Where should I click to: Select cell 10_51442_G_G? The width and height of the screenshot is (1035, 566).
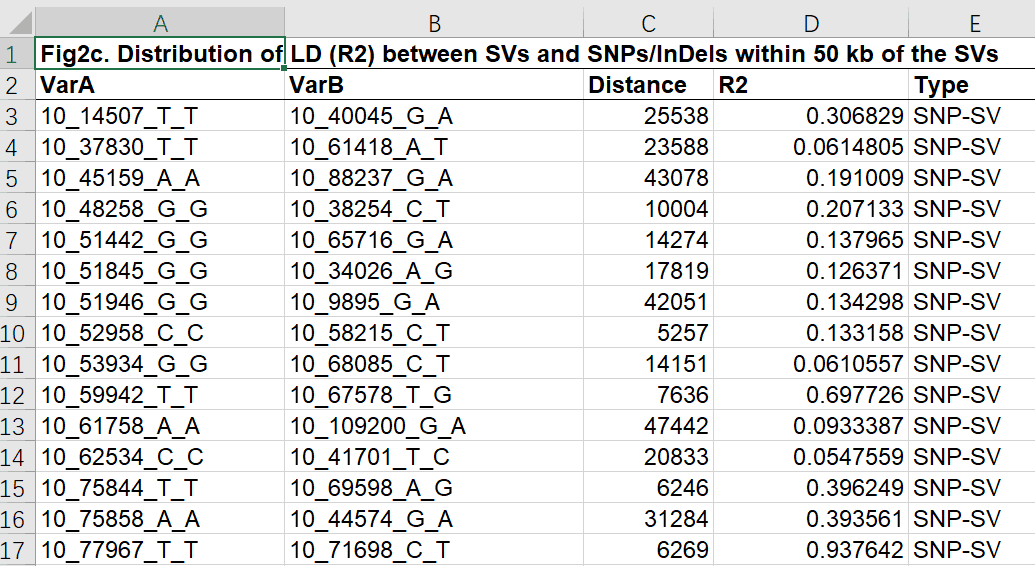coord(160,240)
